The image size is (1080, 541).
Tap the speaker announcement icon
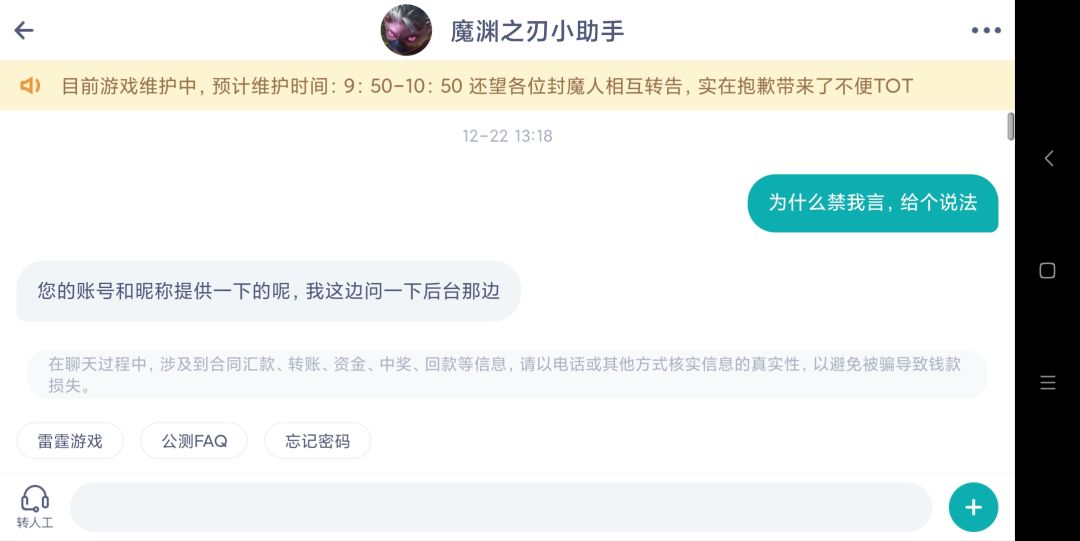(x=30, y=86)
